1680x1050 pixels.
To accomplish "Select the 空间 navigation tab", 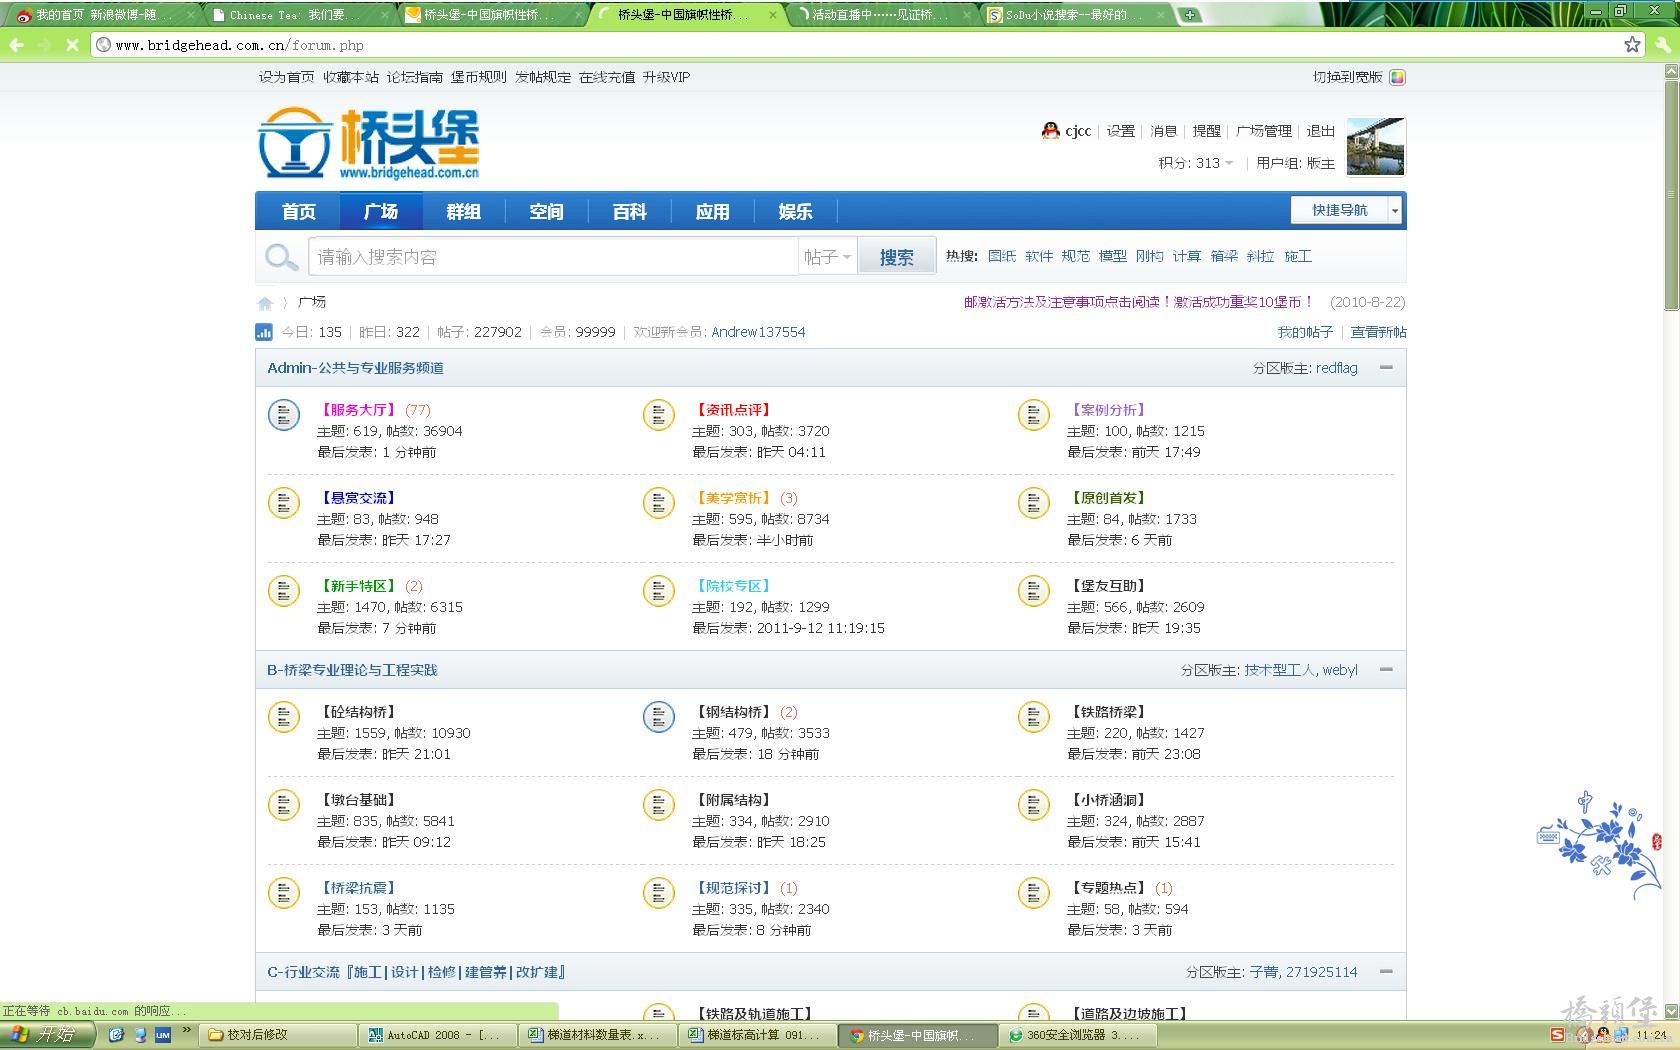I will pyautogui.click(x=547, y=211).
